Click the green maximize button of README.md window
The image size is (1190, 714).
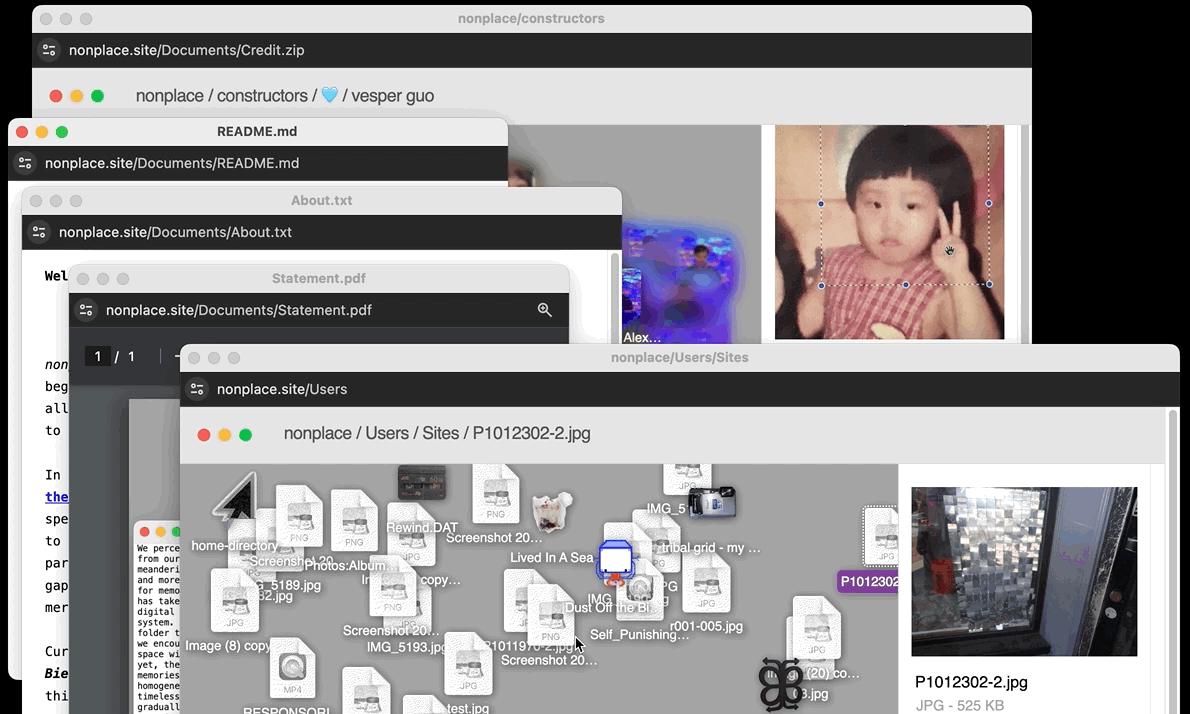(62, 132)
